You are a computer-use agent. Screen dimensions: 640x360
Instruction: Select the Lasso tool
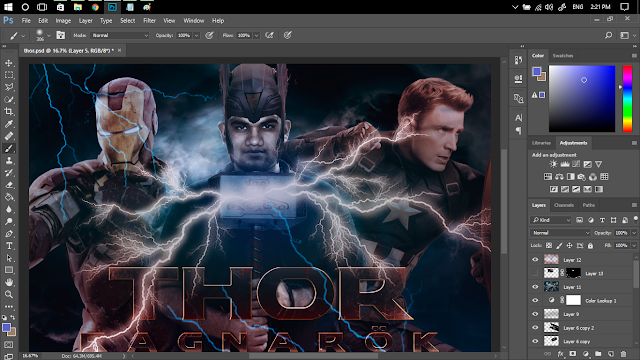(9, 87)
